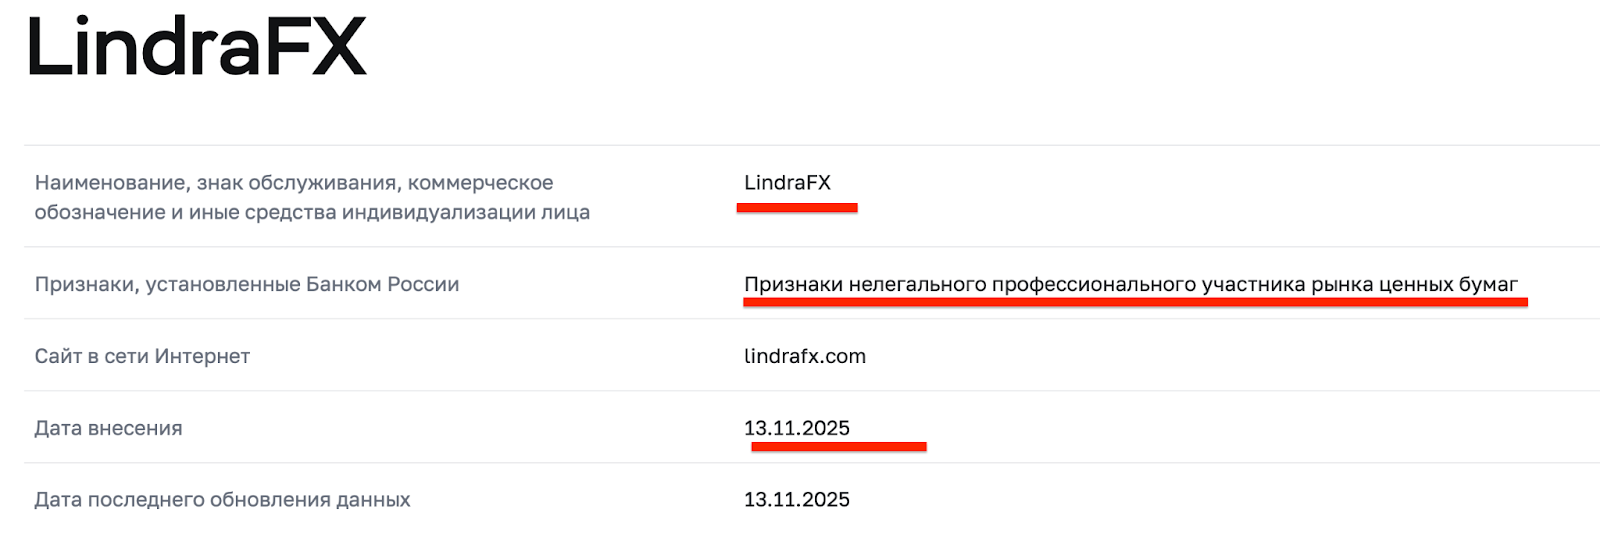Image resolution: width=1600 pixels, height=534 pixels.
Task: Click the 'Дата внесения' row label
Action: point(108,428)
